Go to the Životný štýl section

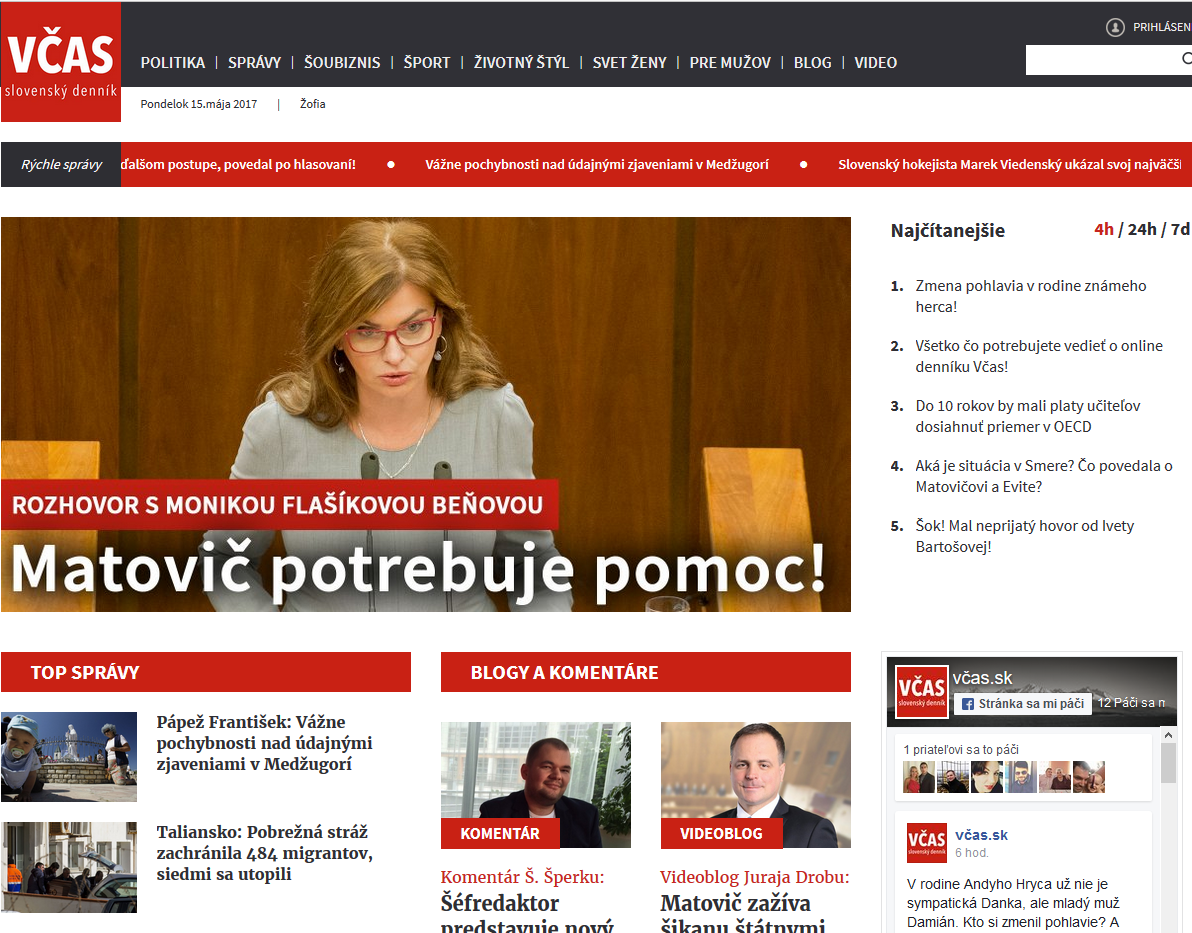pos(521,62)
